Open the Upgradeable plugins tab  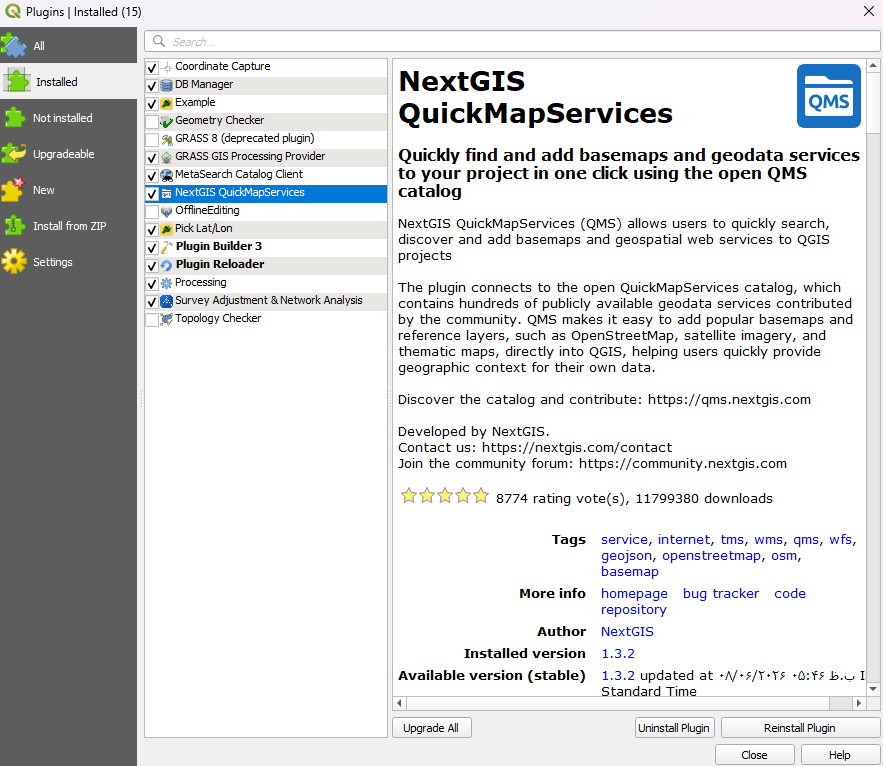68,154
